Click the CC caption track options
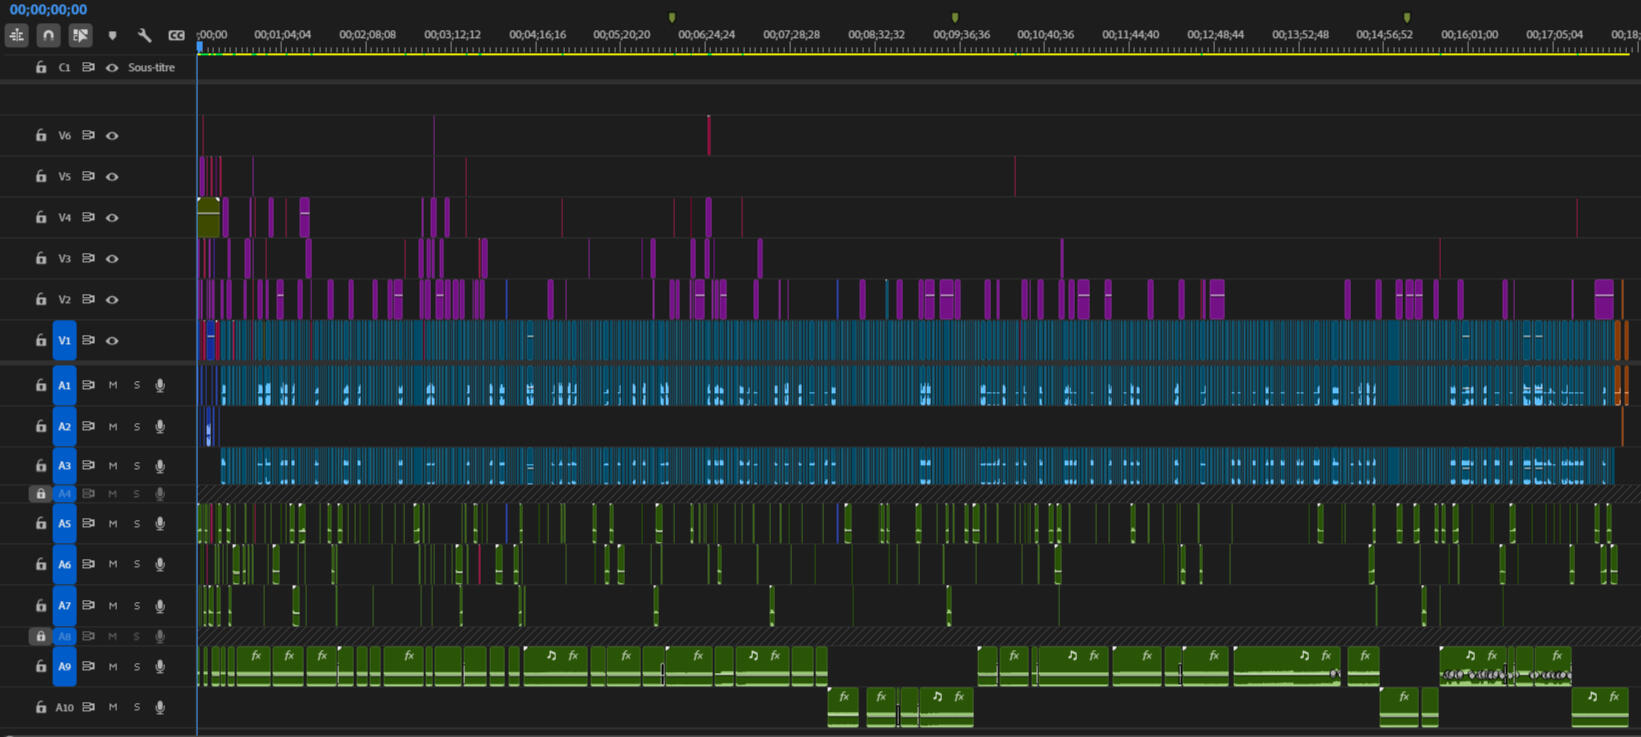The width and height of the screenshot is (1641, 737). pyautogui.click(x=176, y=35)
